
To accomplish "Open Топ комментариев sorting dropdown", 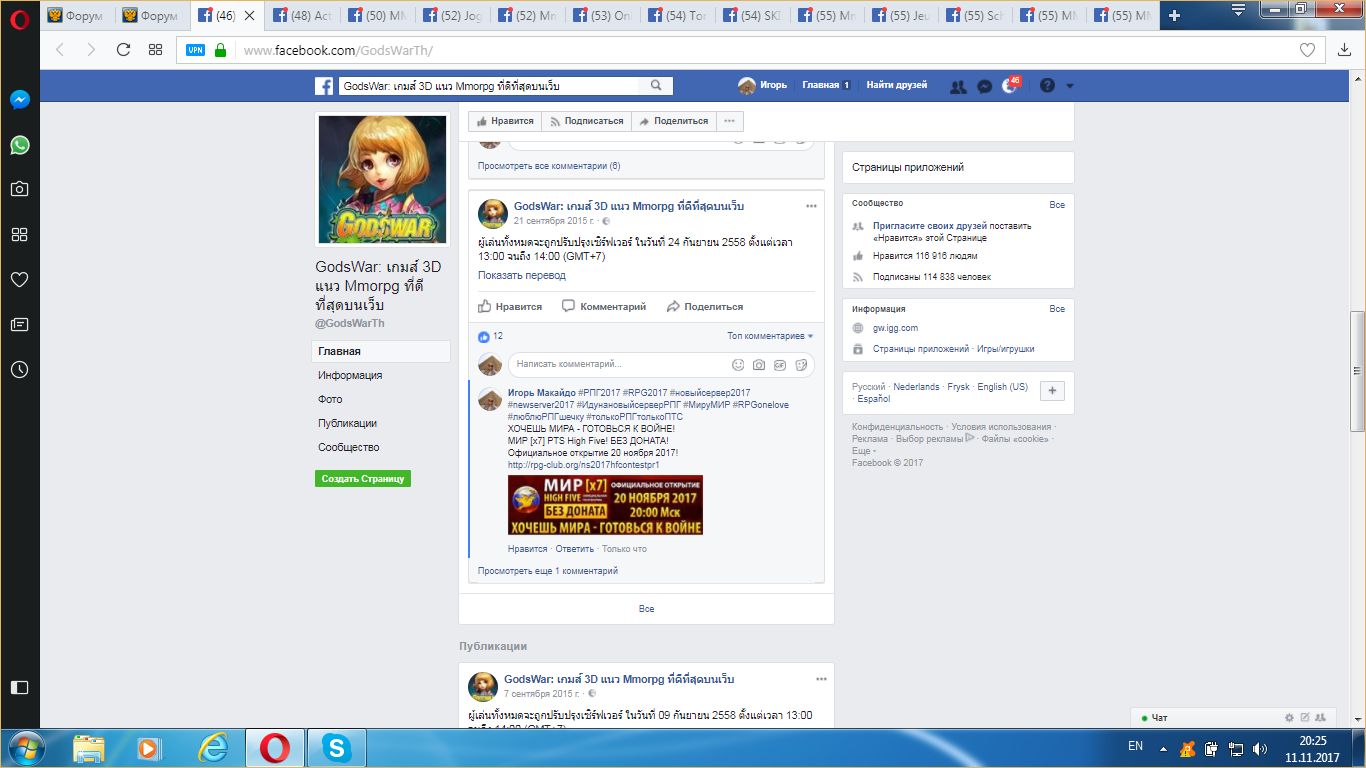I will coord(770,336).
